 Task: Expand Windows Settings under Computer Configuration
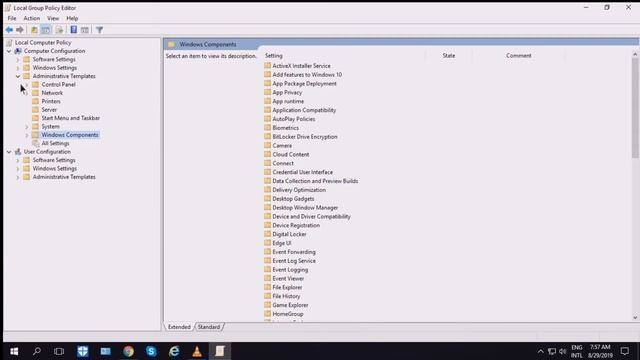pos(18,68)
